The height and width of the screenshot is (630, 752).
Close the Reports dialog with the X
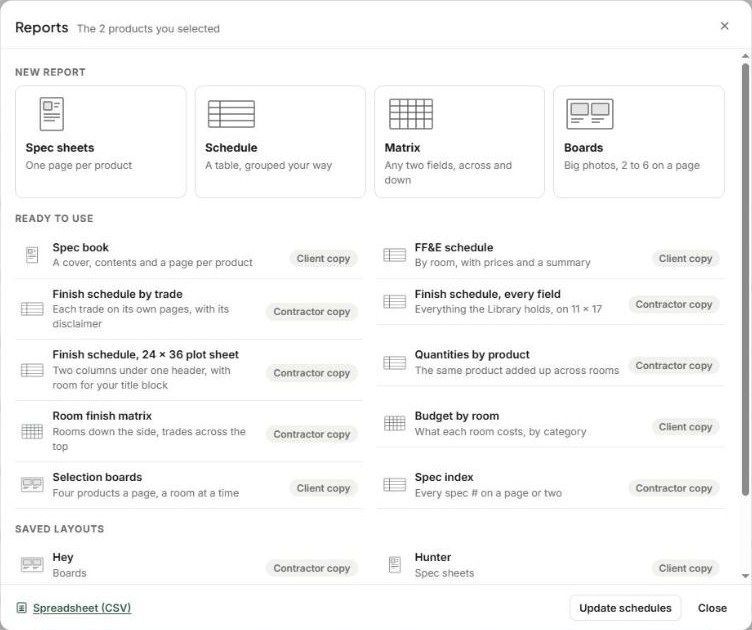pos(724,26)
